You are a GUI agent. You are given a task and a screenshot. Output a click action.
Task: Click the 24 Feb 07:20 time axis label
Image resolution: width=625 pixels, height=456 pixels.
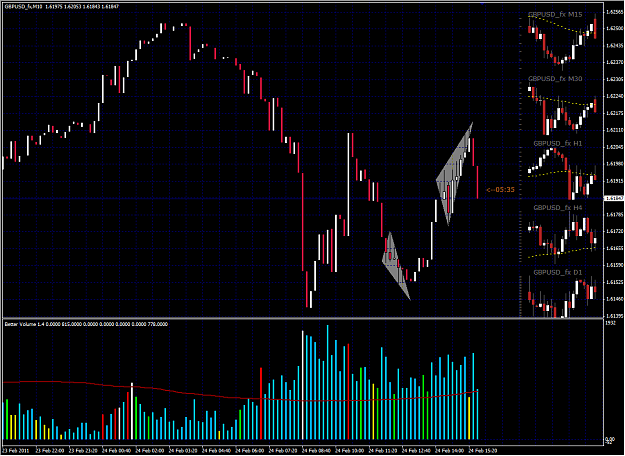point(283,451)
